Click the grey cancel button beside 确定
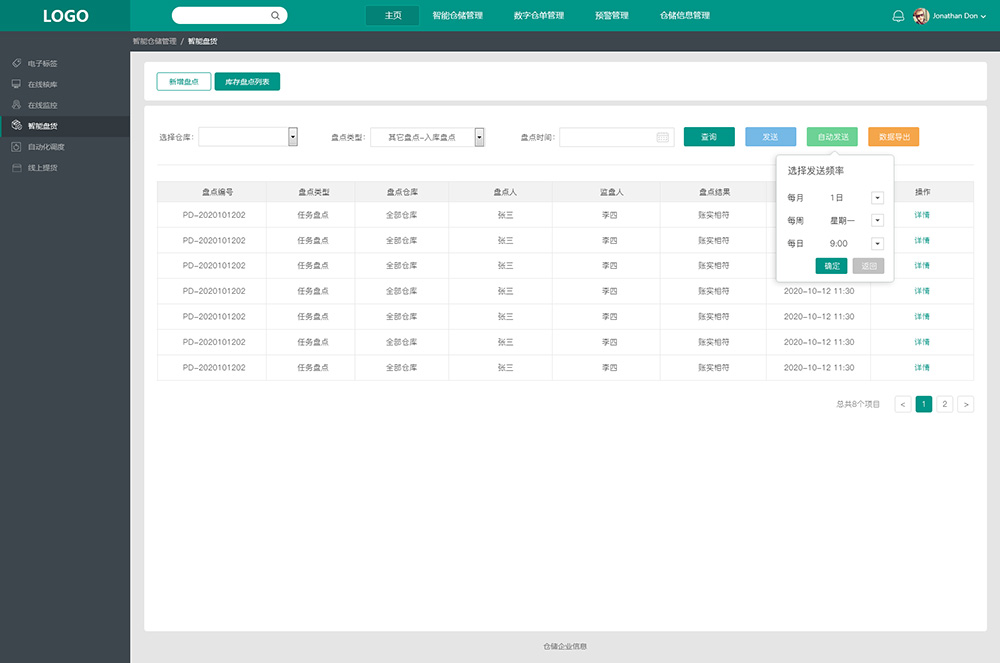 [869, 266]
